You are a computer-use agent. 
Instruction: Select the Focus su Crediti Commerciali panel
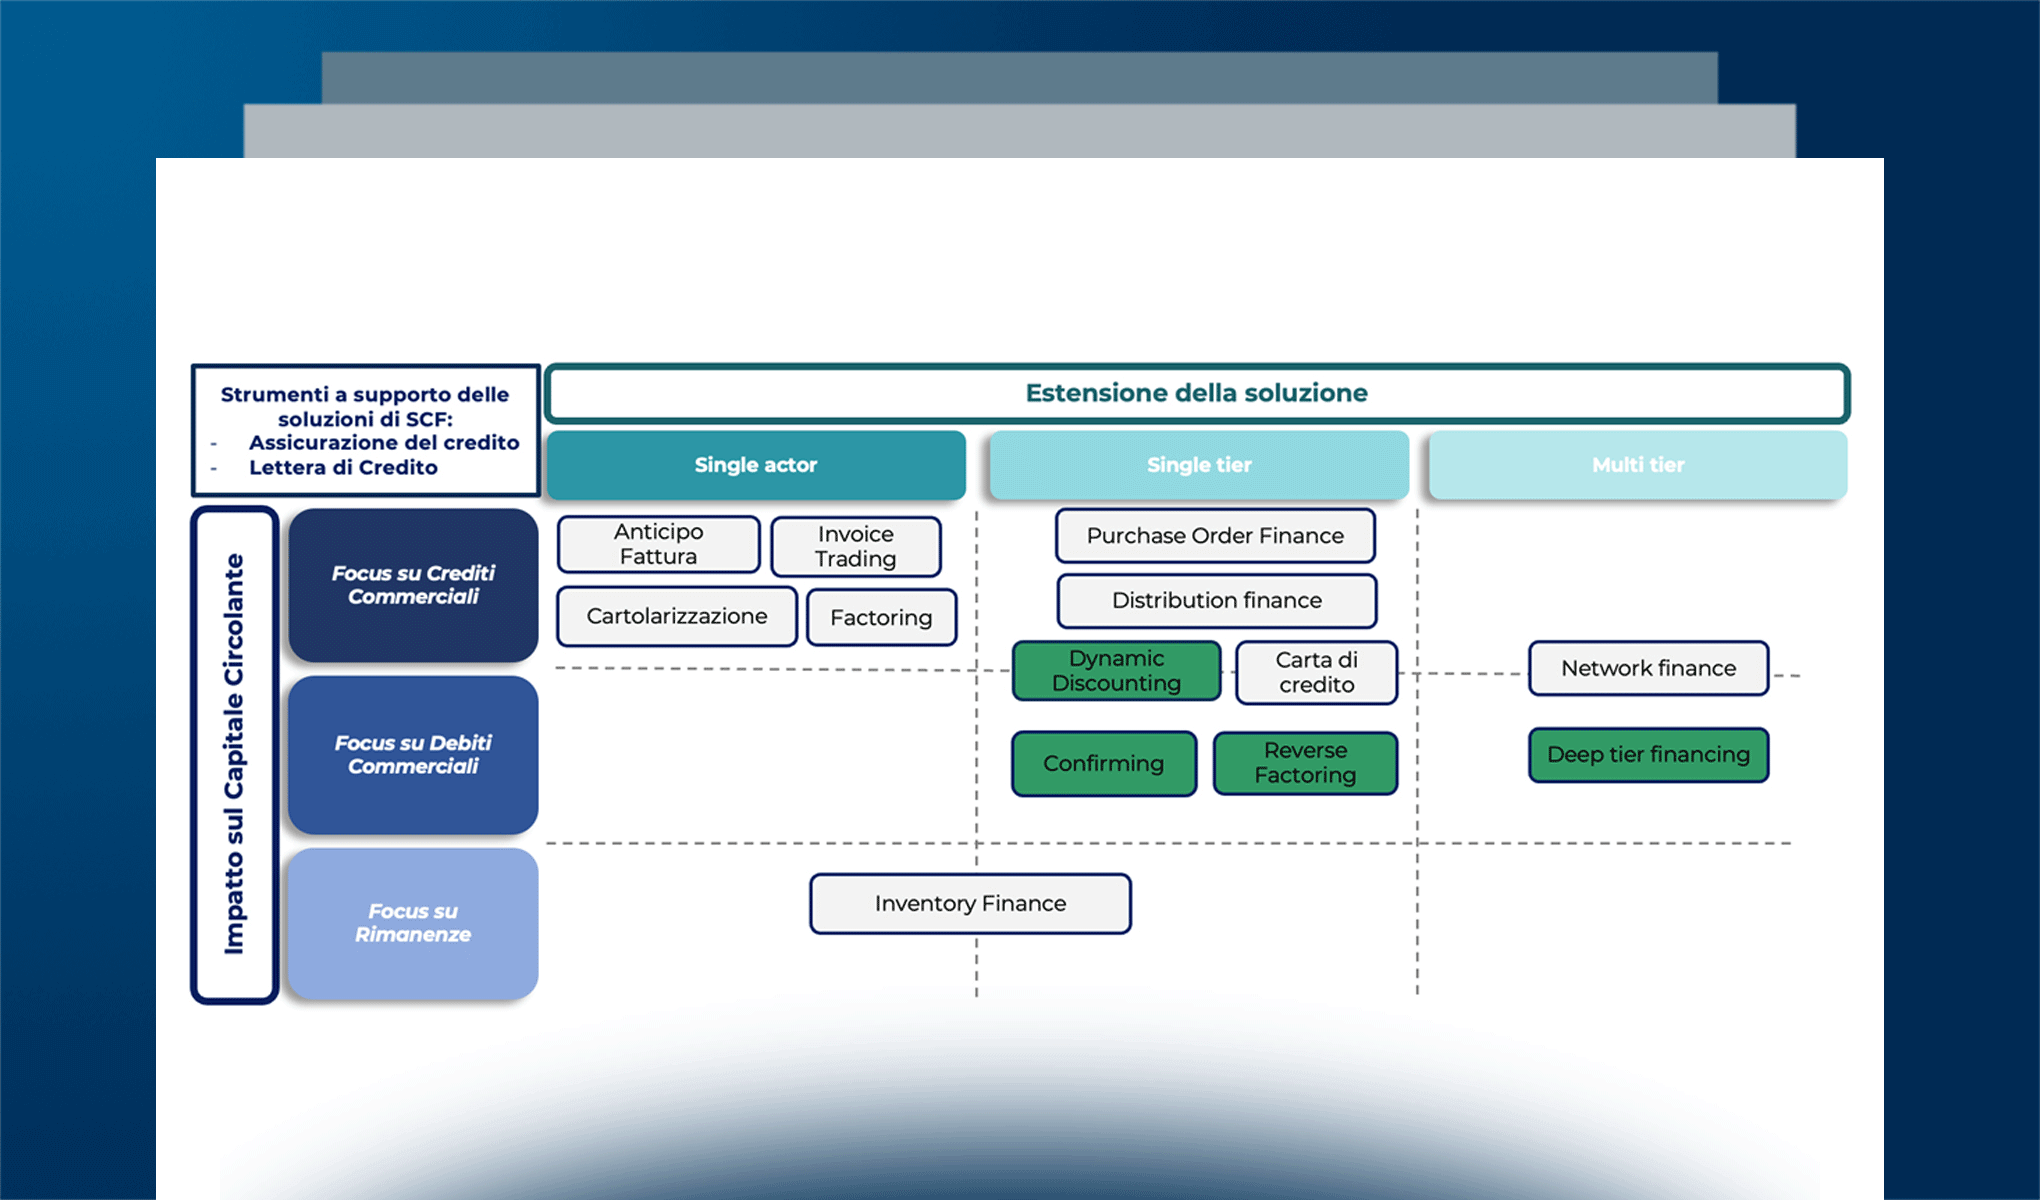pos(413,585)
